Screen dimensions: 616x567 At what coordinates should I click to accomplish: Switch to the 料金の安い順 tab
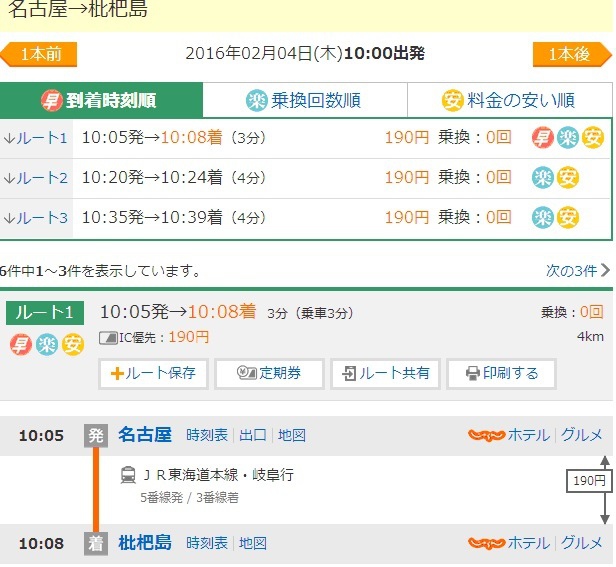pos(510,100)
